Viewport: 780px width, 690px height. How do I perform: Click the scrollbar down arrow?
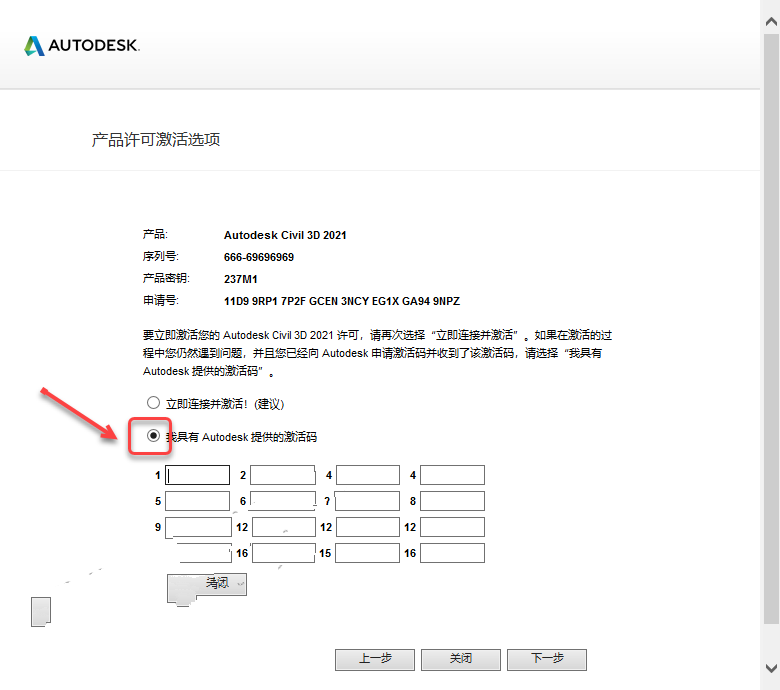click(771, 668)
